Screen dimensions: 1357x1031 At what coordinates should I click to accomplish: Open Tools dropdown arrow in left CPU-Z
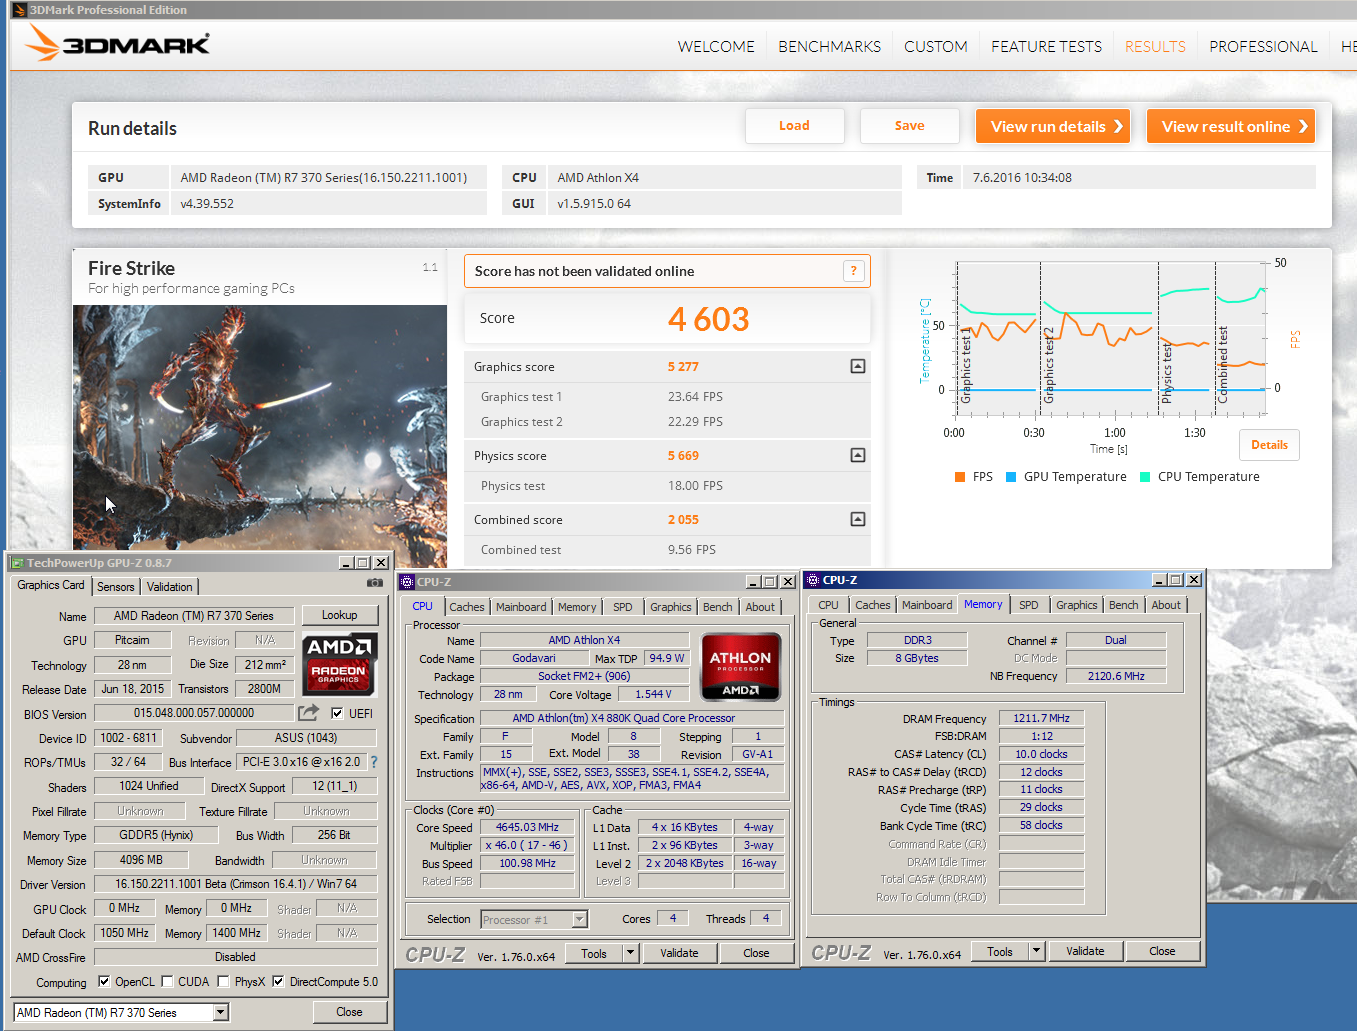pyautogui.click(x=630, y=953)
